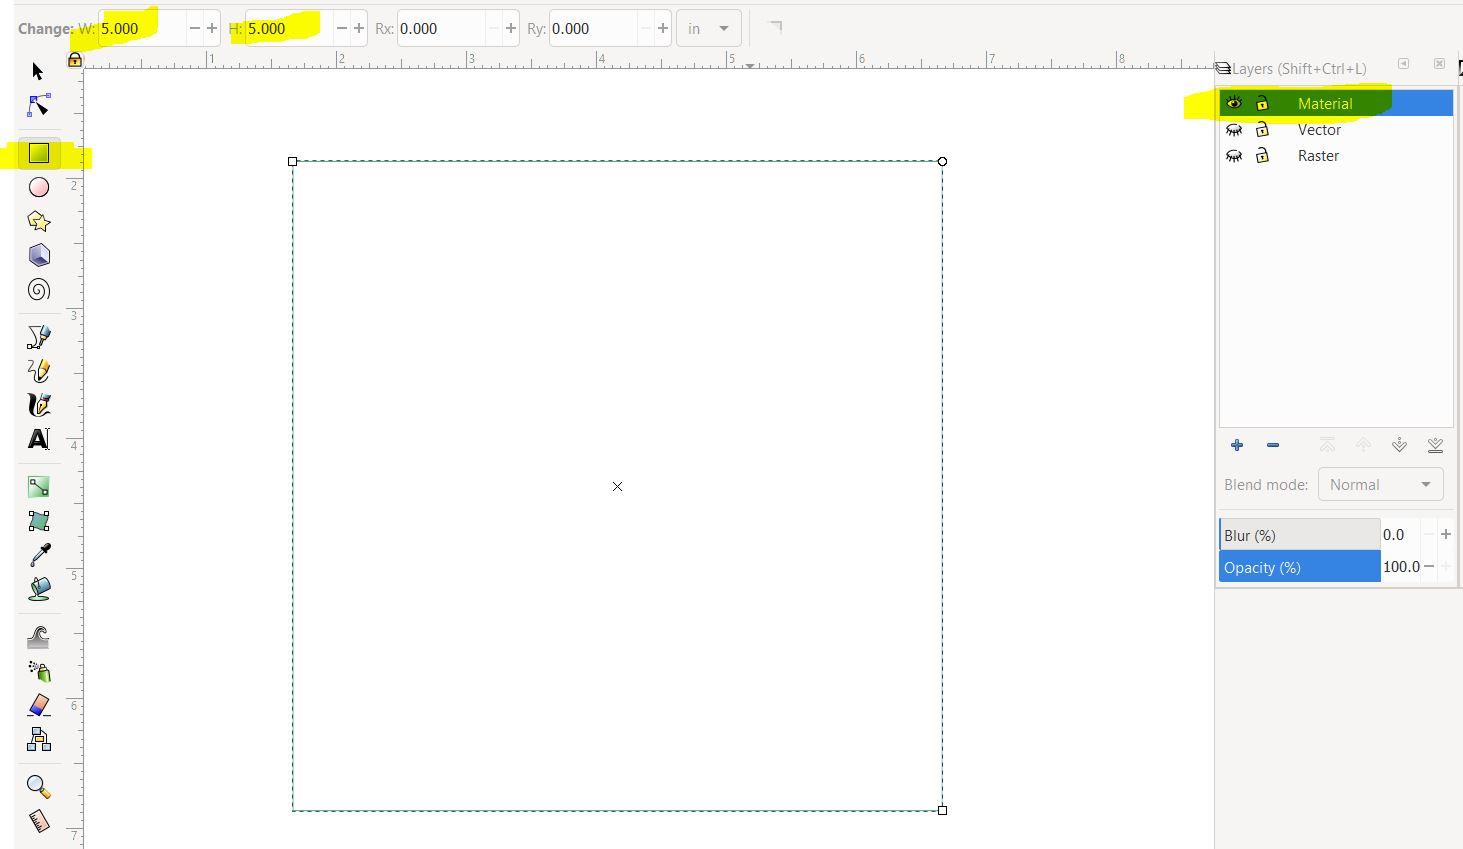Select the Paint bucket fill tool
The width and height of the screenshot is (1463, 849).
point(38,589)
